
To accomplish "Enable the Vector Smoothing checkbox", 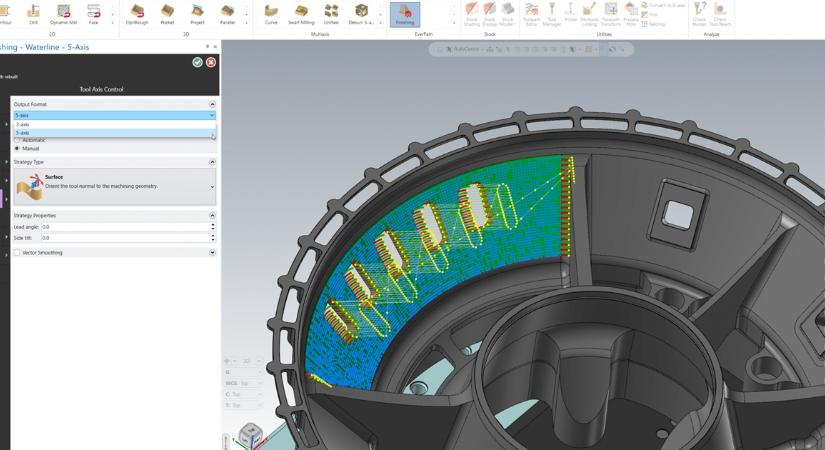I will tap(17, 253).
